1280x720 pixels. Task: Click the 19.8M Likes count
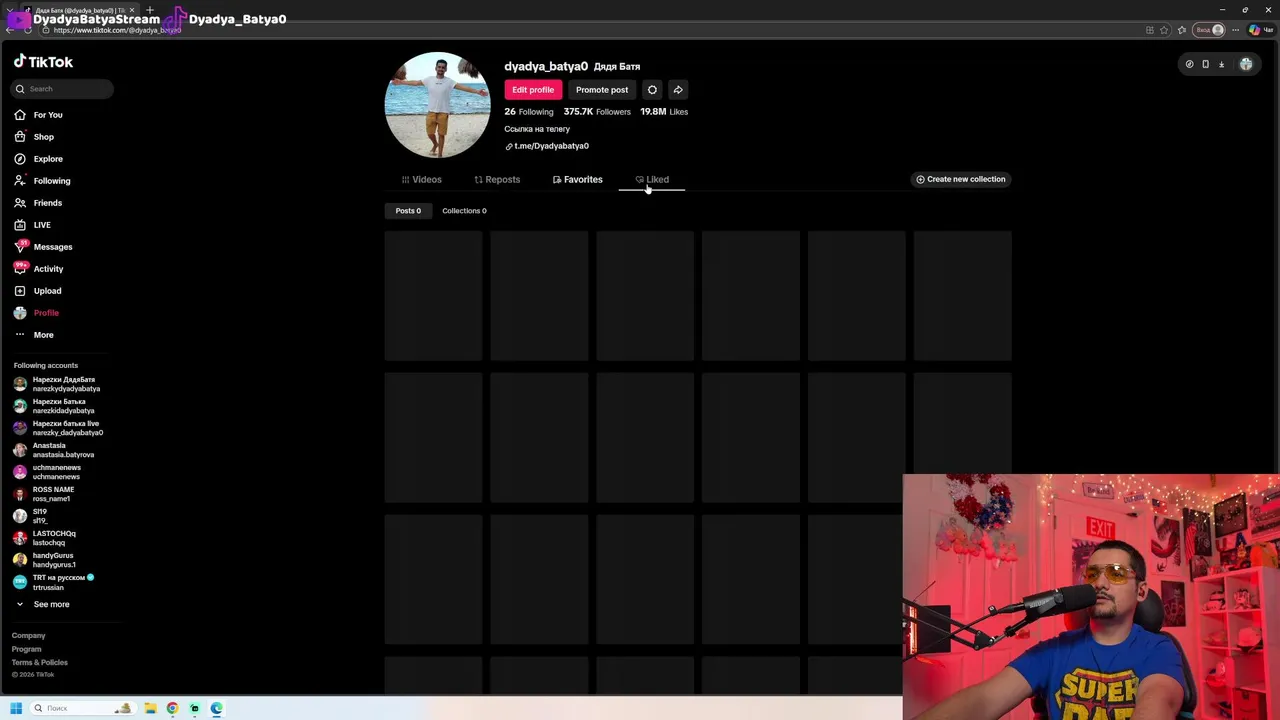(x=664, y=112)
